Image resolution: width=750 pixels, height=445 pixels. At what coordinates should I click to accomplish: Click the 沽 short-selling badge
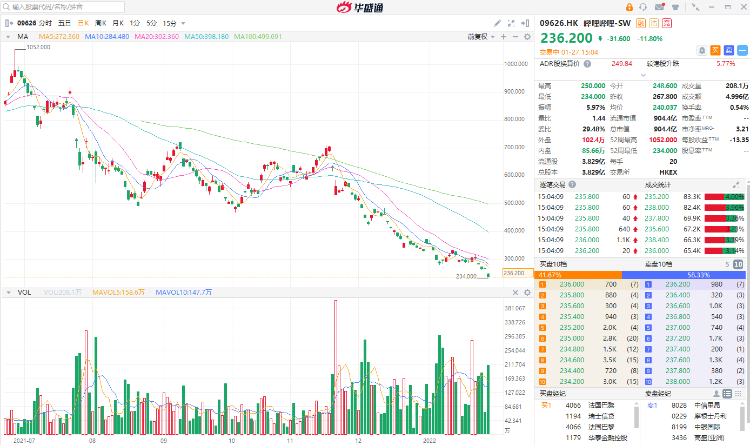pos(654,23)
